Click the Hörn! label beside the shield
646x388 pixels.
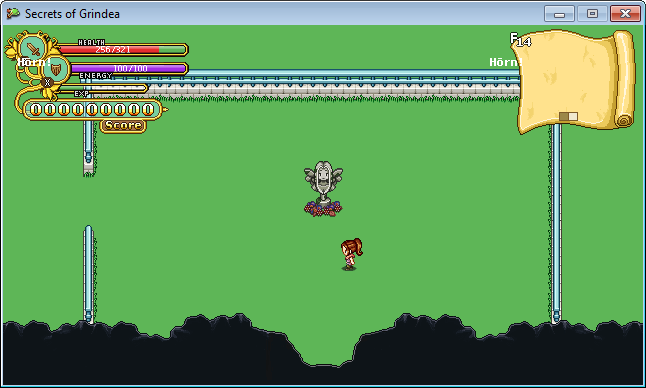tap(34, 62)
